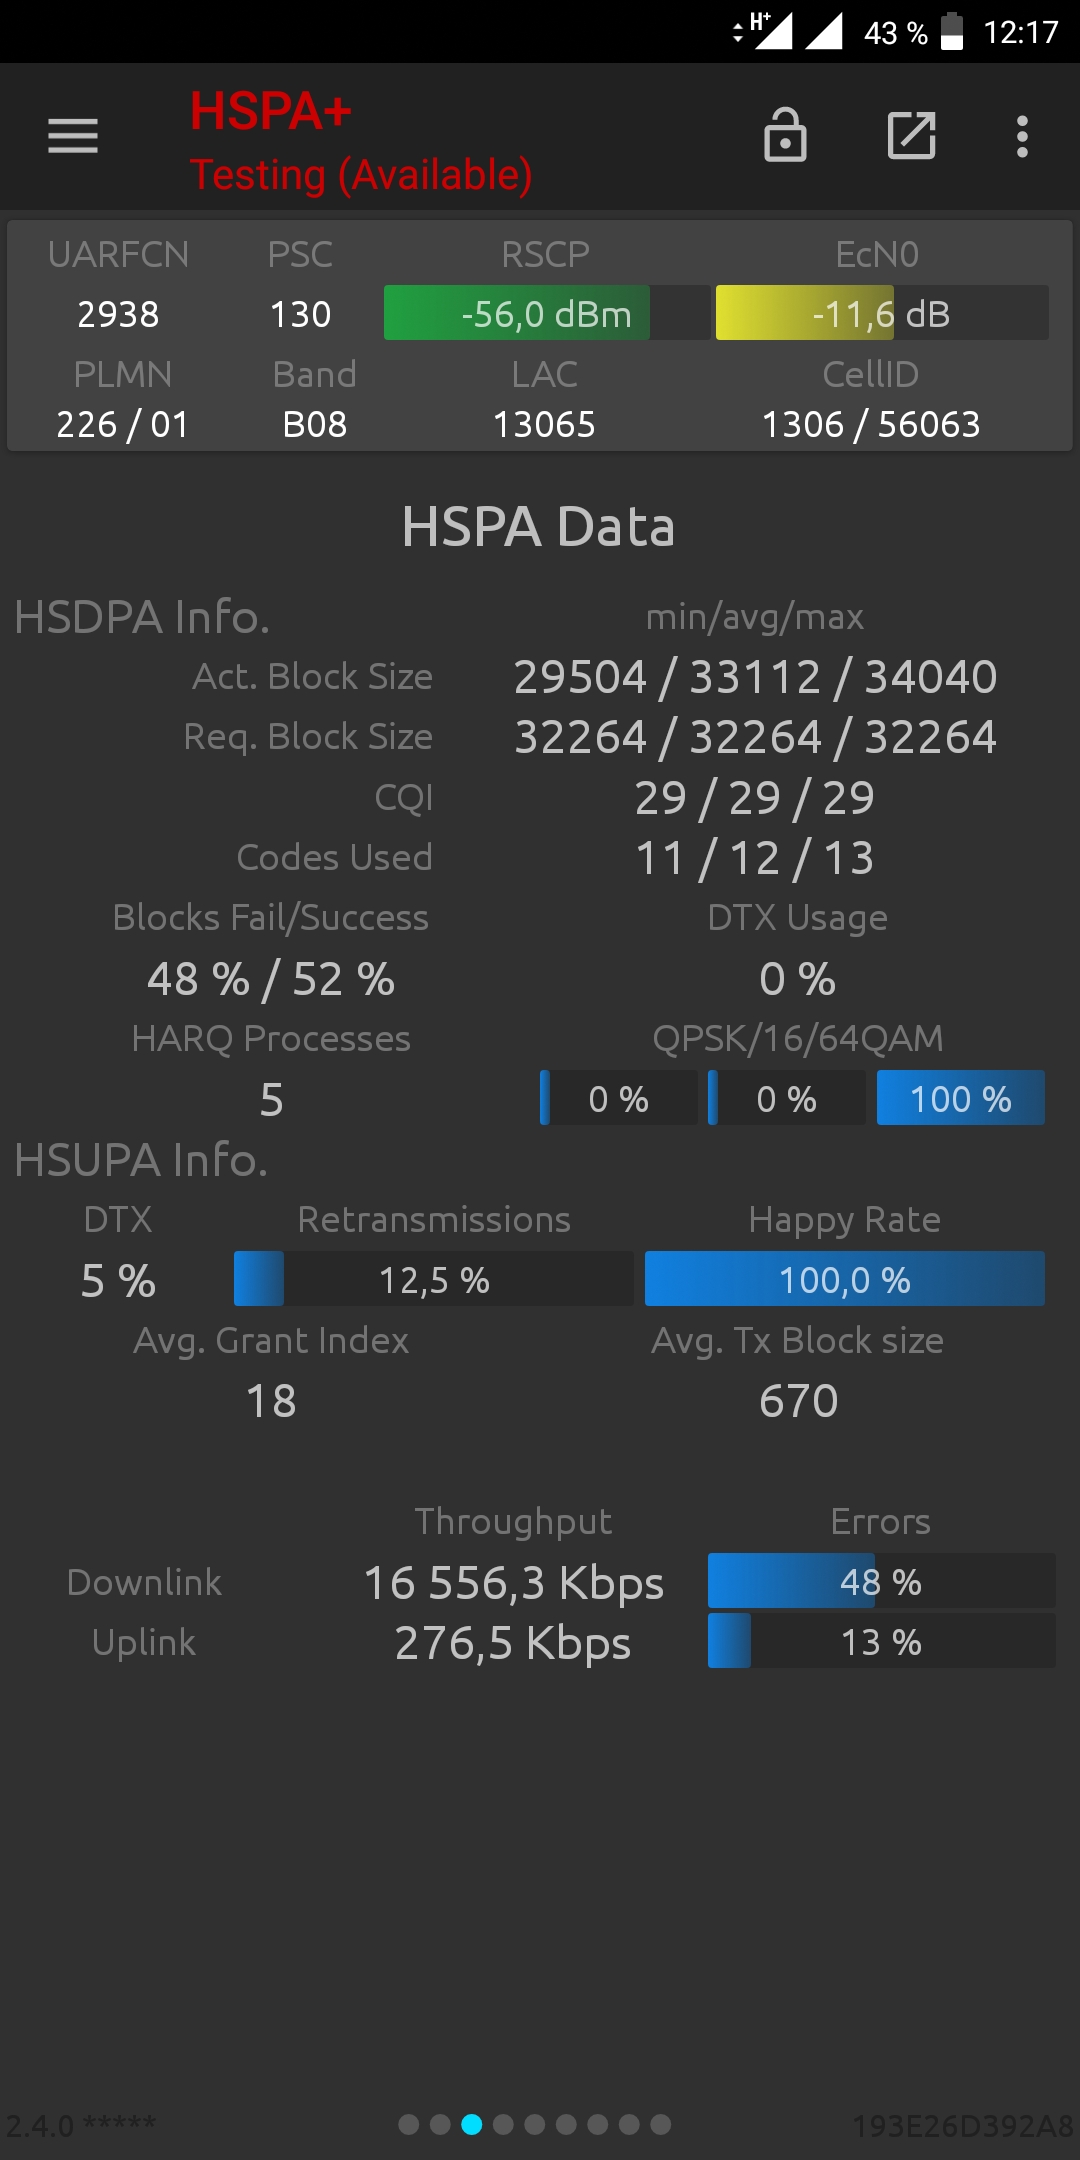Tap the battery icon in the status bar
This screenshot has height=2160, width=1080.
click(952, 32)
